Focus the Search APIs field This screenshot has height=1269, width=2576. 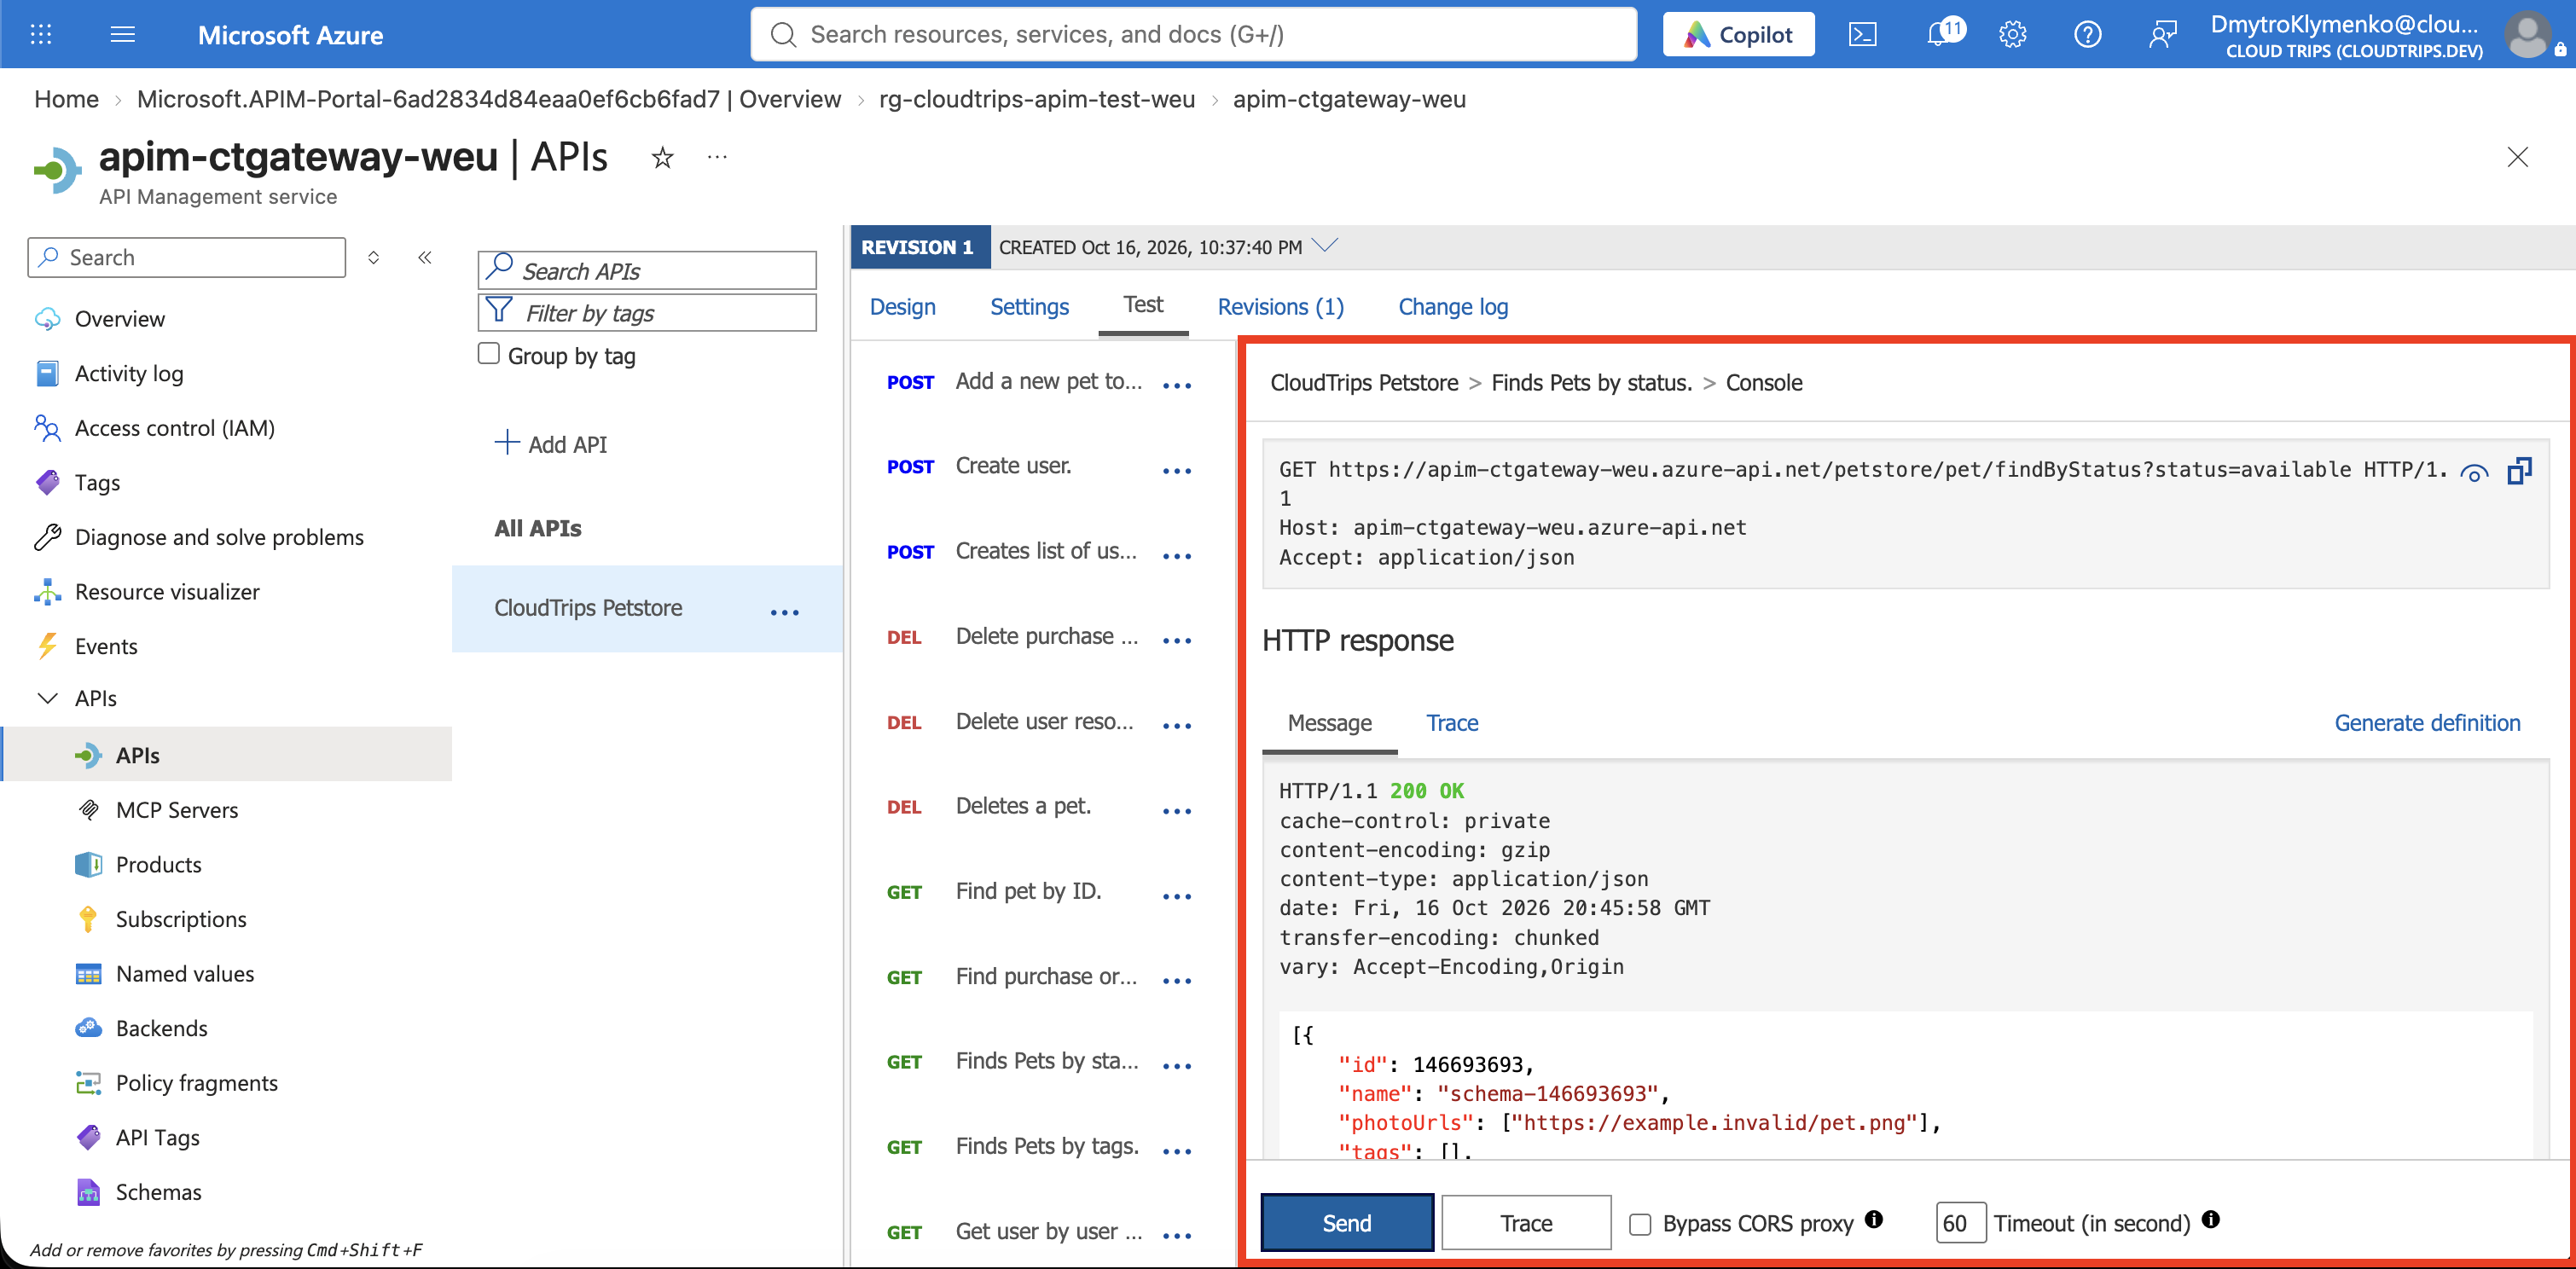pyautogui.click(x=647, y=270)
